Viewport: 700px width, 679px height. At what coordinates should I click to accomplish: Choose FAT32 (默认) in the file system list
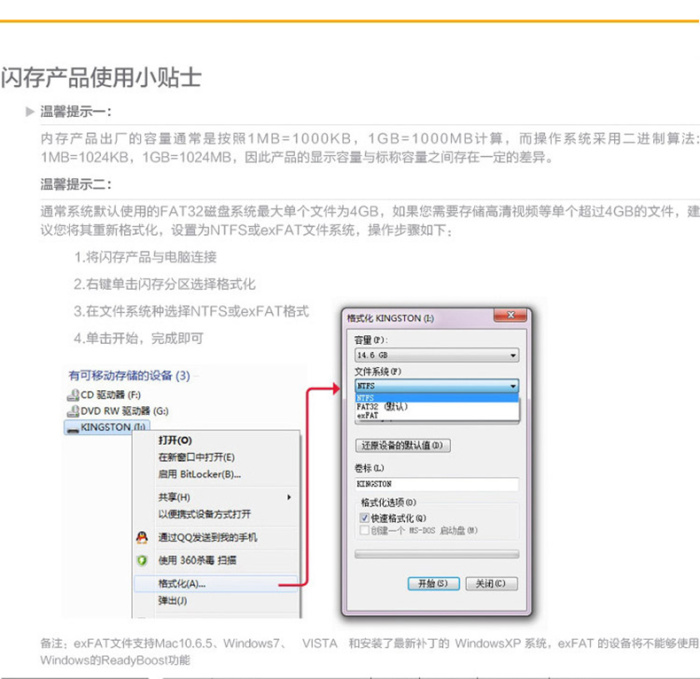(437, 407)
